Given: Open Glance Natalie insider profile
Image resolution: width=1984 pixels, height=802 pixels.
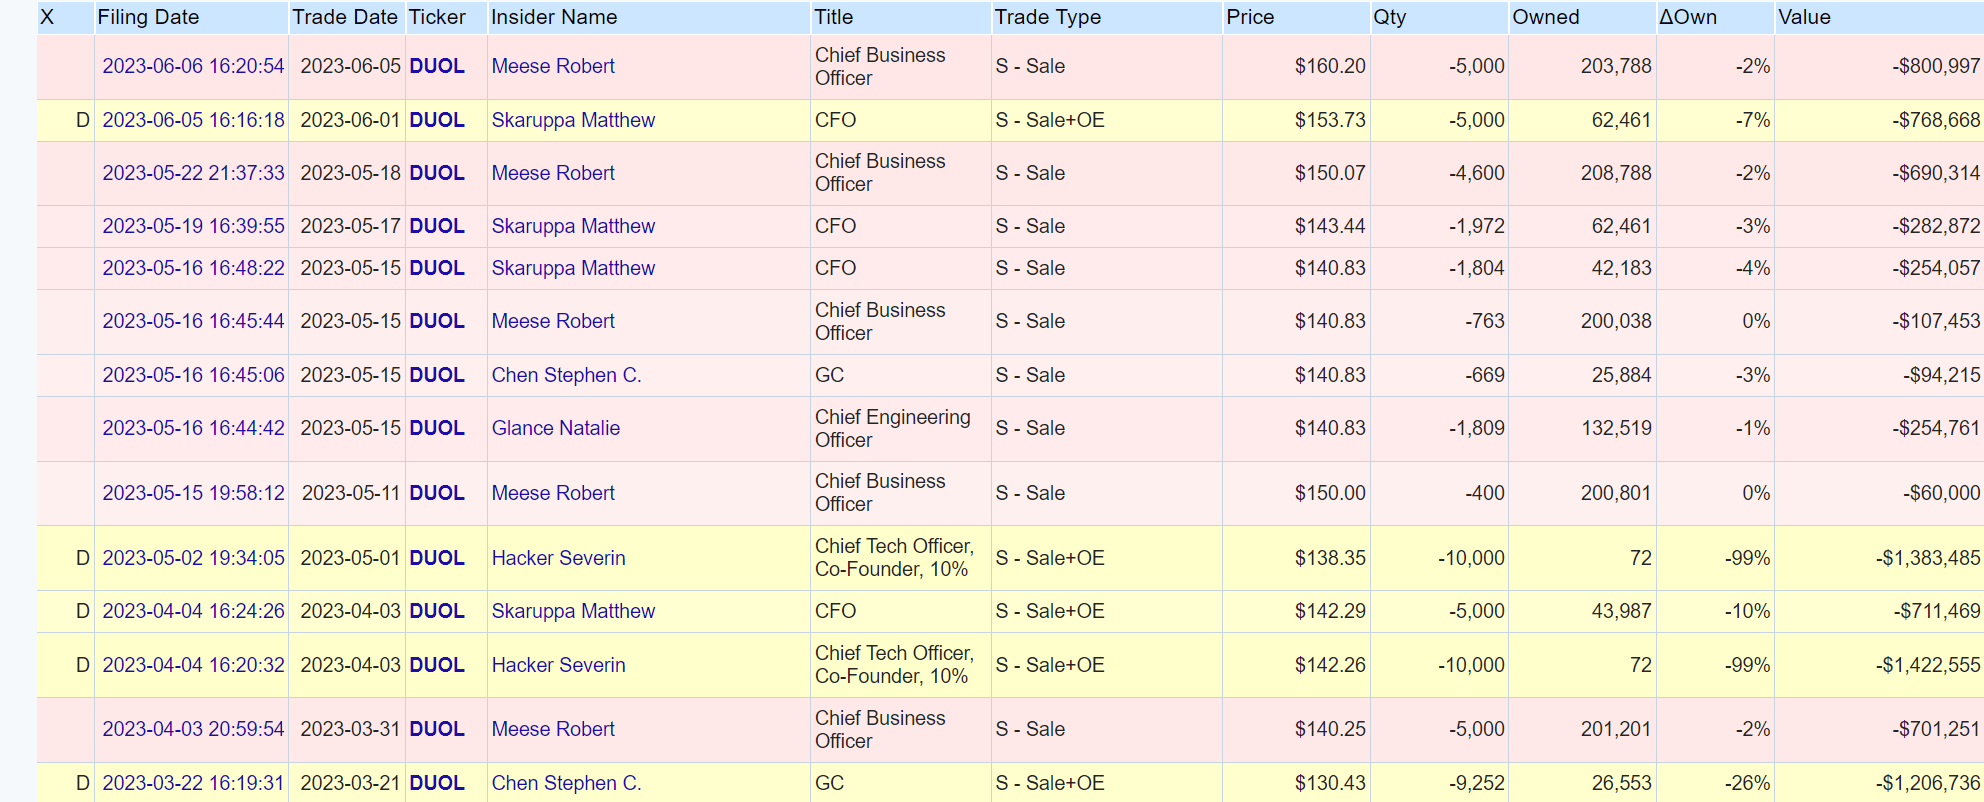Looking at the screenshot, I should 555,428.
